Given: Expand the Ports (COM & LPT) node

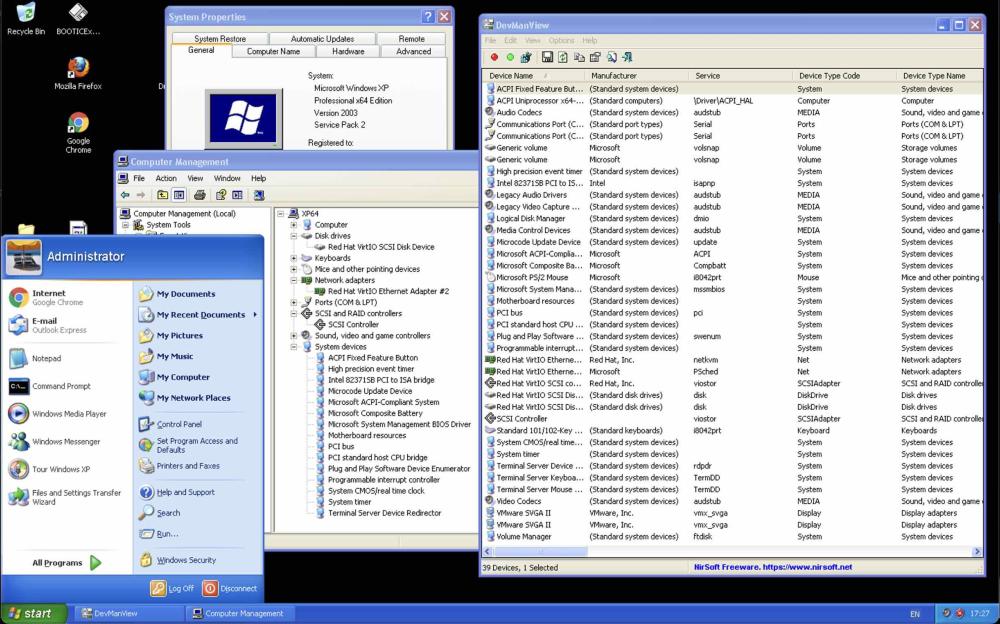Looking at the screenshot, I should 293,302.
